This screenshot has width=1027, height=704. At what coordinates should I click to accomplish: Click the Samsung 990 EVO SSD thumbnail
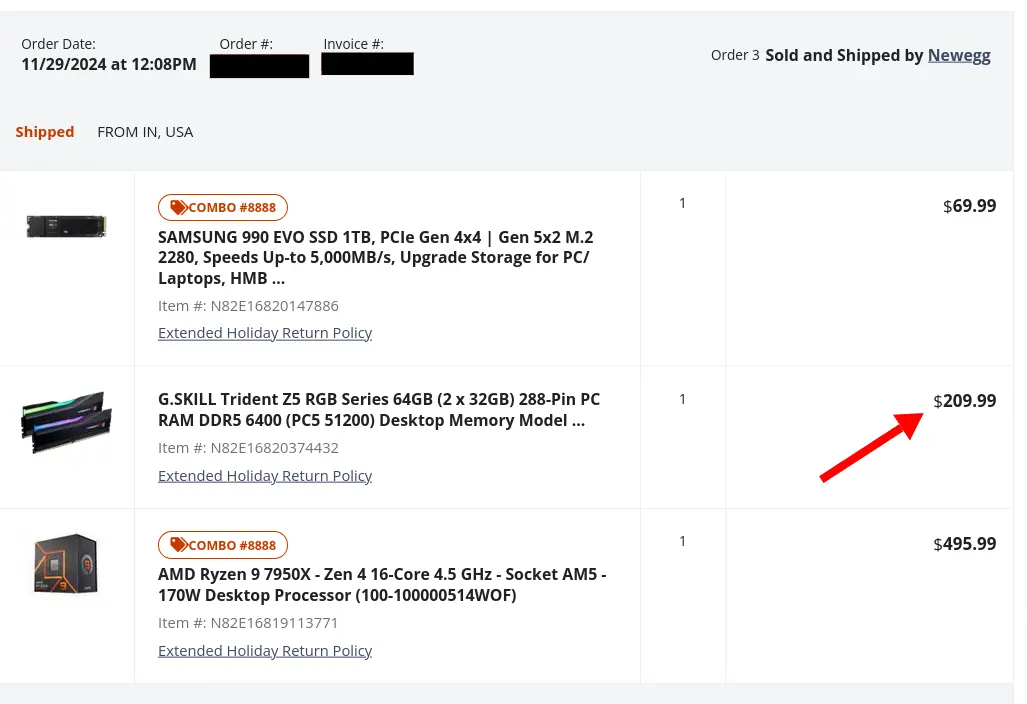tap(66, 227)
